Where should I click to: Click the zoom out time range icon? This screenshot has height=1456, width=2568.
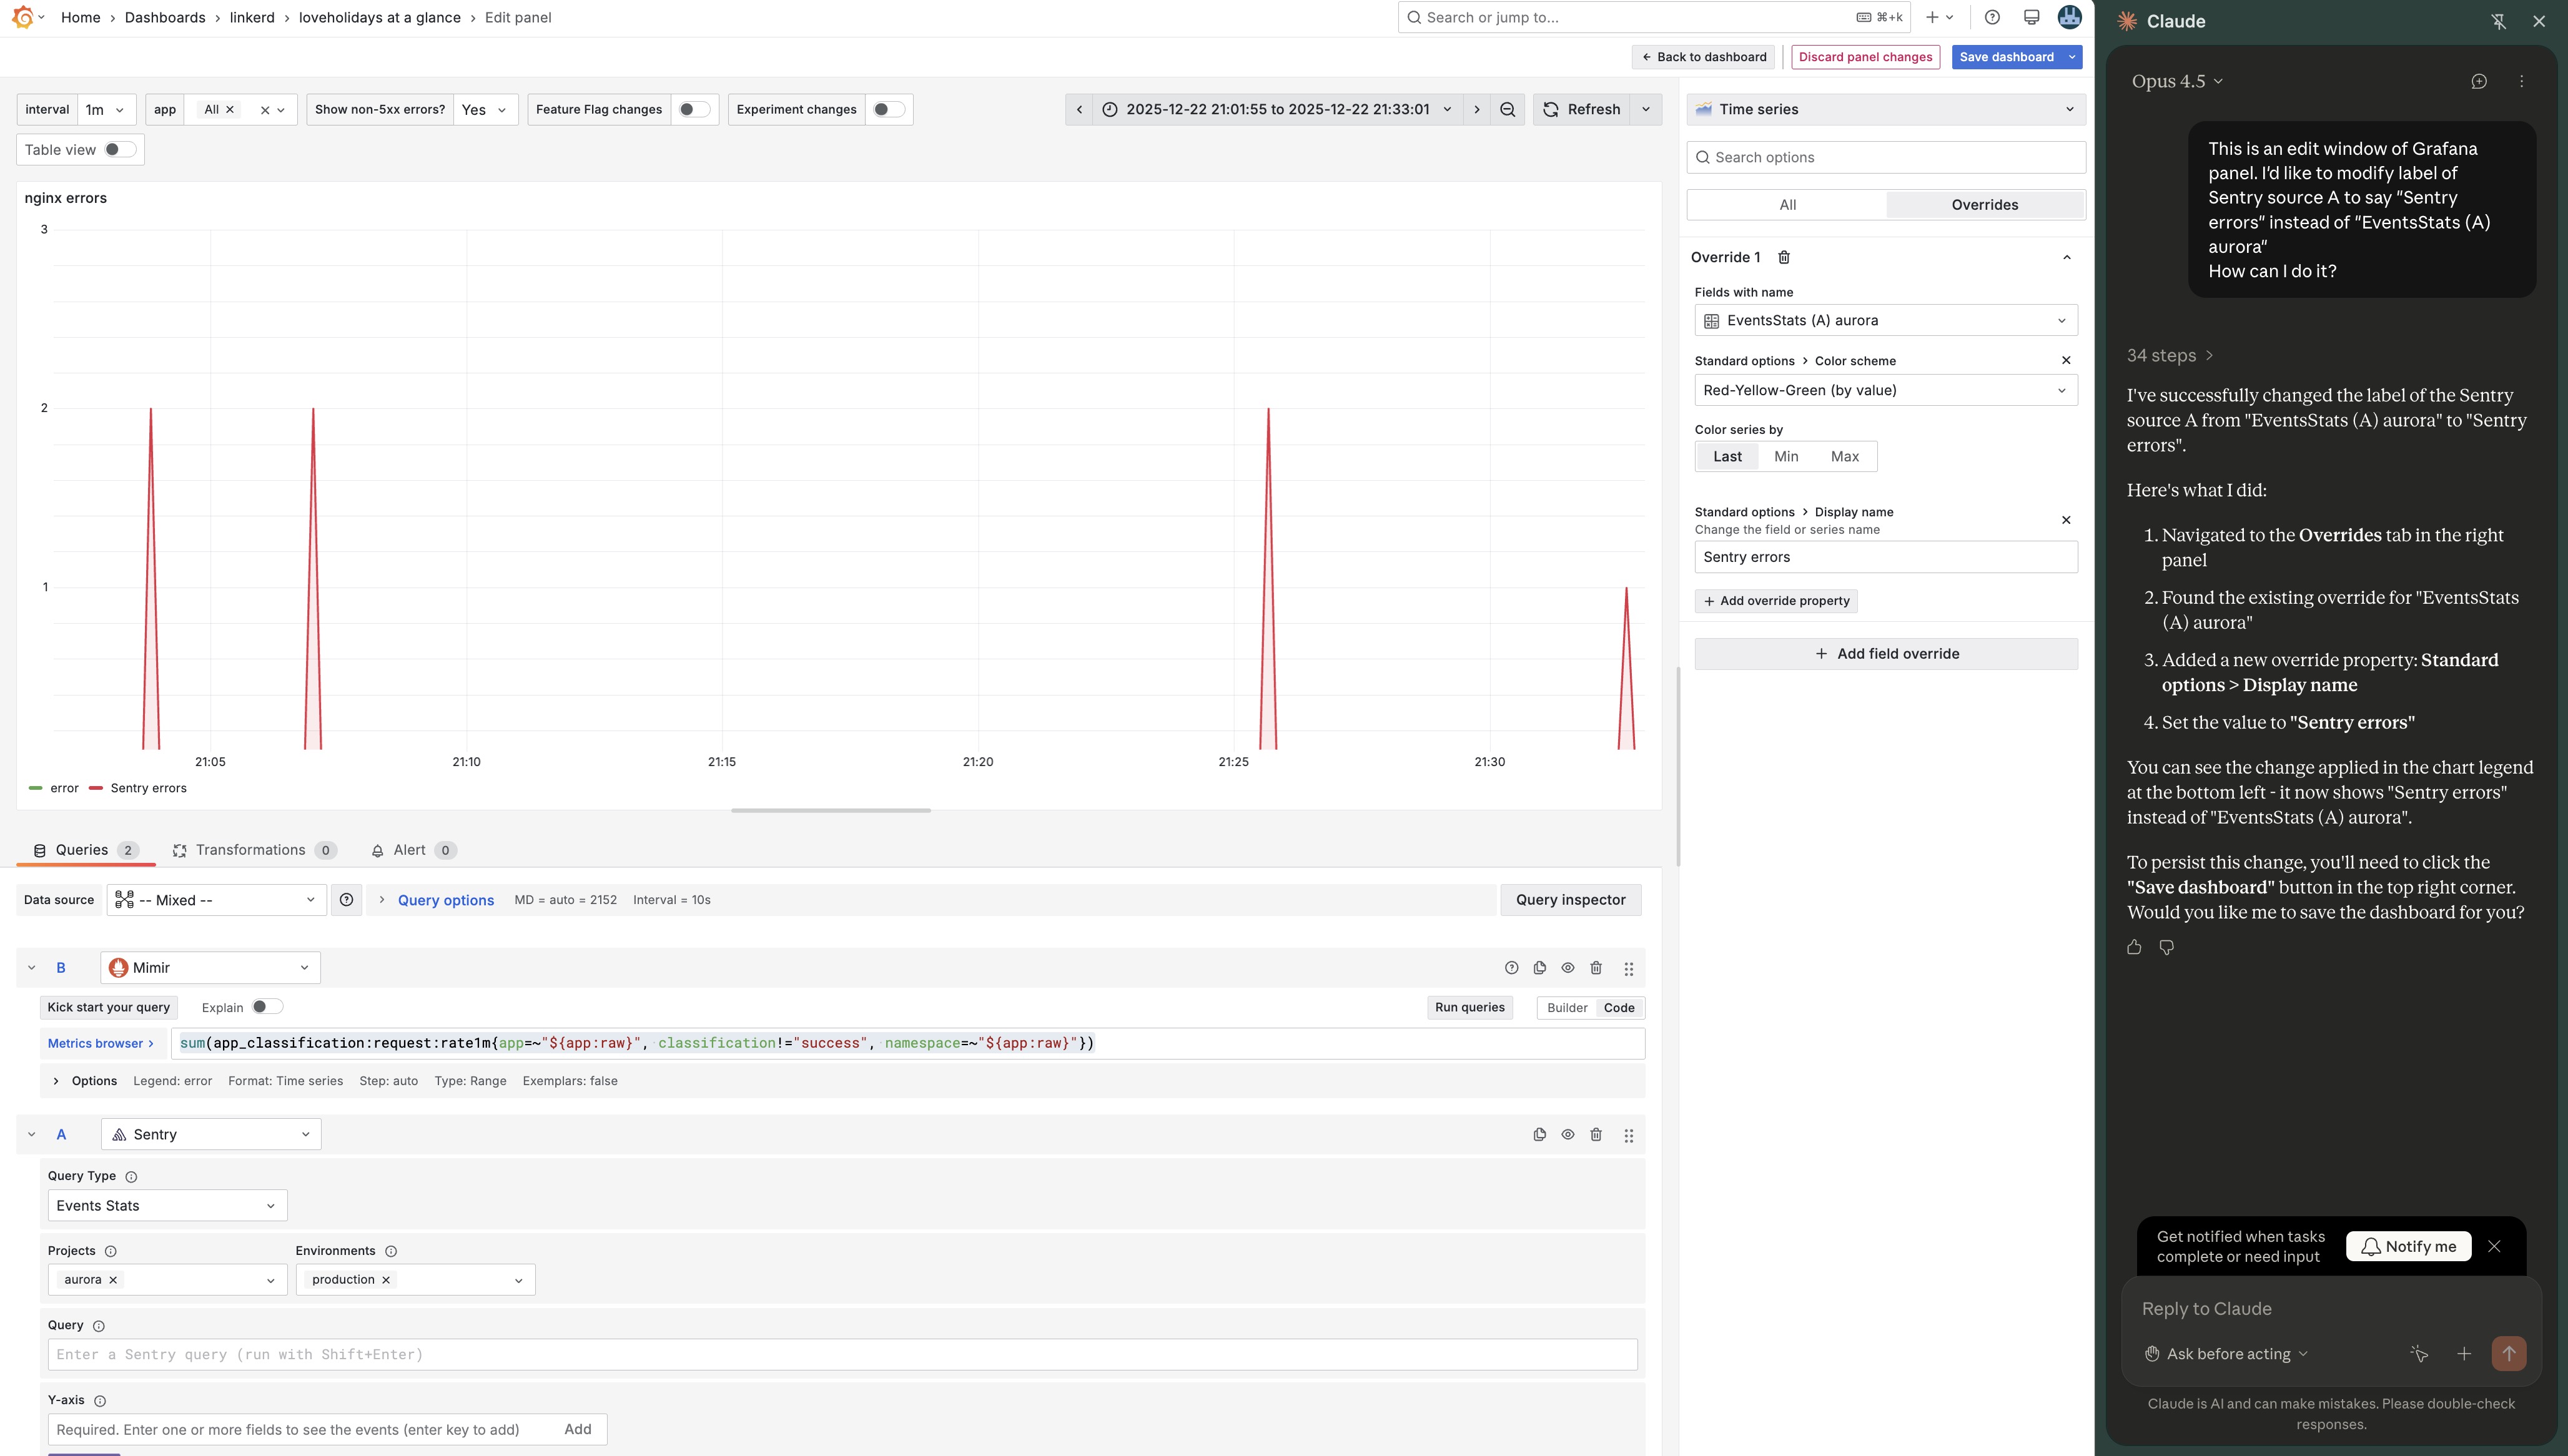[1507, 110]
